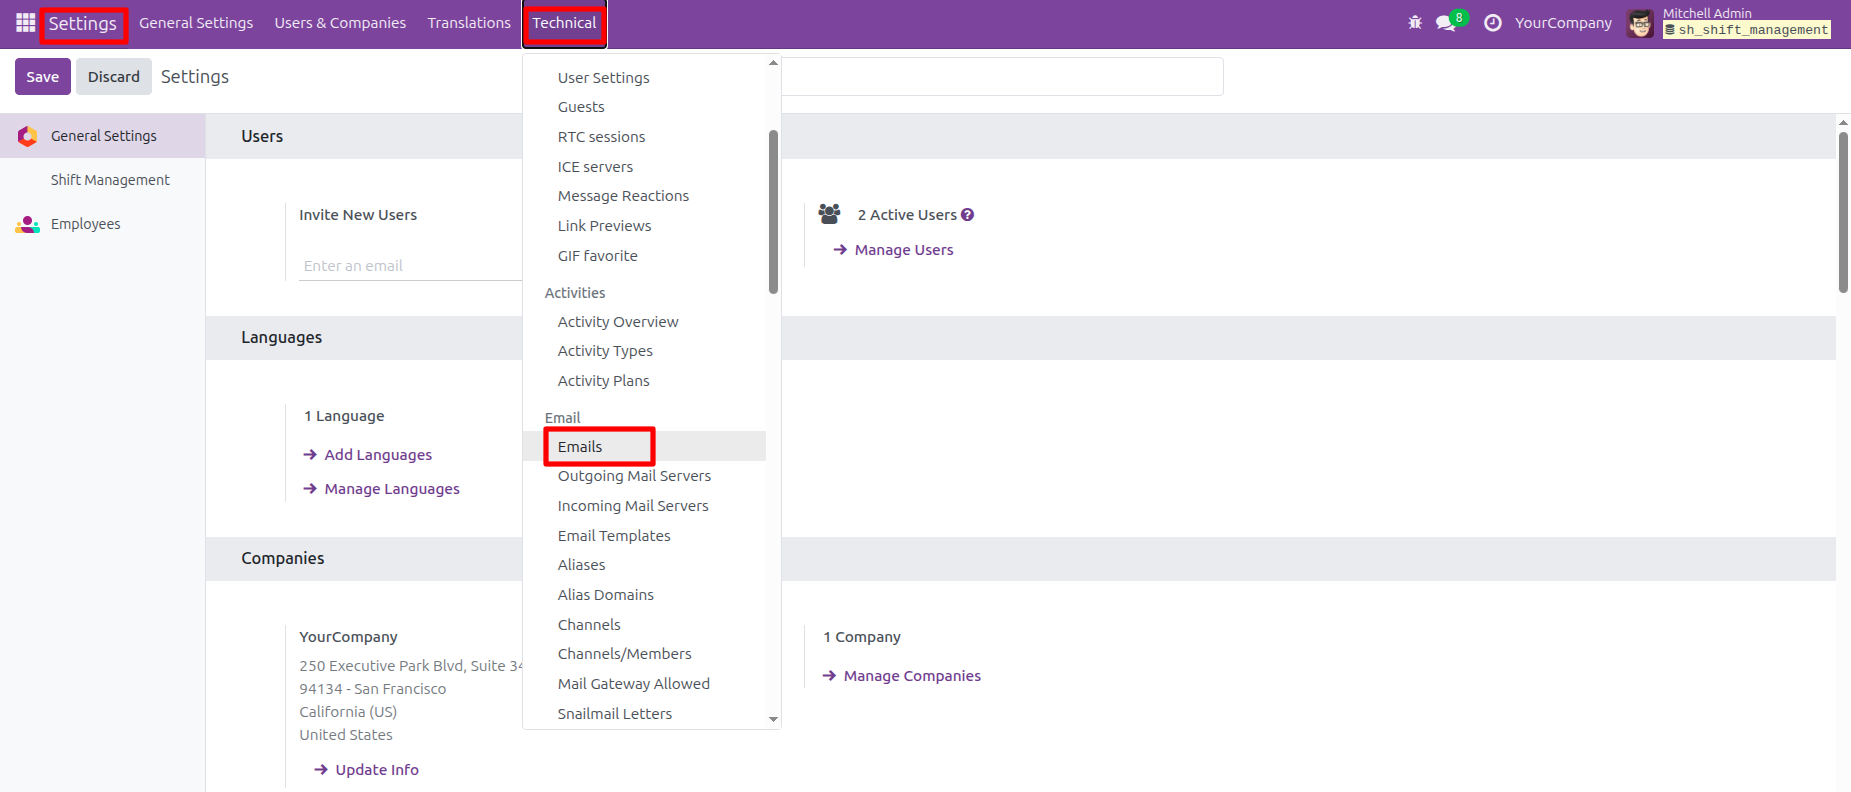
Task: Click Mitchell Admin's avatar picture
Action: coord(1639,23)
